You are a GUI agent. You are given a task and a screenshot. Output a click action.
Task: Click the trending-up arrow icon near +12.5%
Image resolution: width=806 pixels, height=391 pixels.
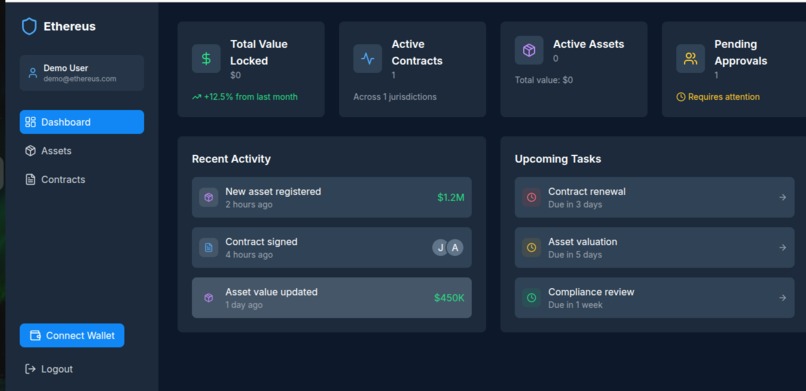[196, 97]
